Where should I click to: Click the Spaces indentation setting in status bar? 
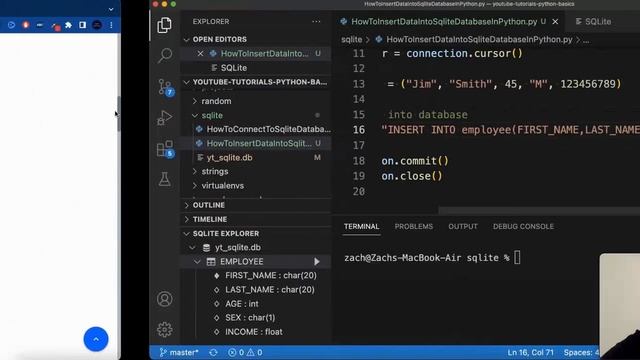[581, 352]
